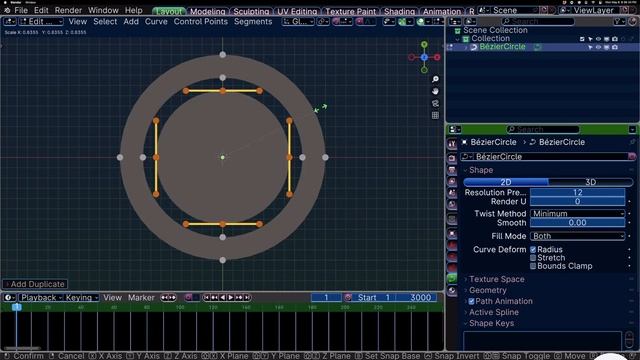Open the Twist Method dropdown
Viewport: 640px width, 360px height.
[x=577, y=213]
